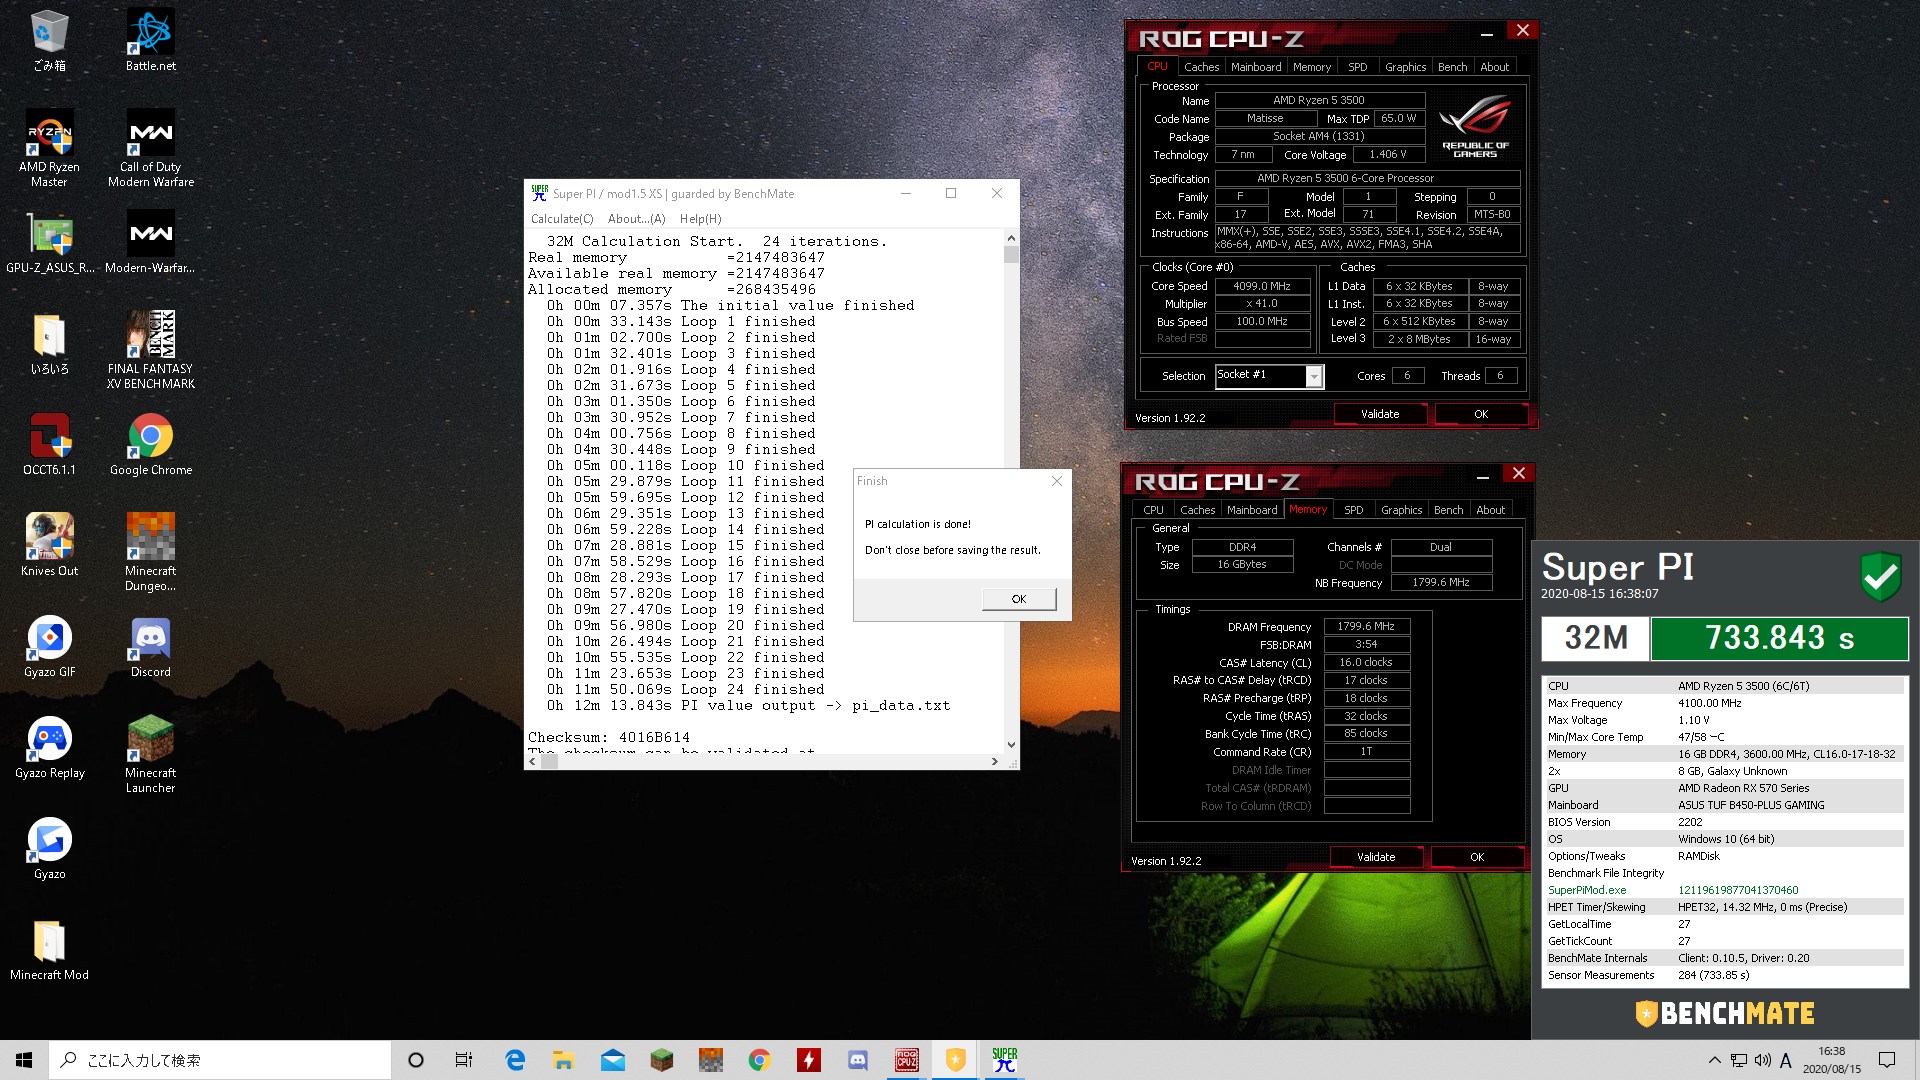
Task: Show hidden system tray icons
Action: click(1715, 1060)
